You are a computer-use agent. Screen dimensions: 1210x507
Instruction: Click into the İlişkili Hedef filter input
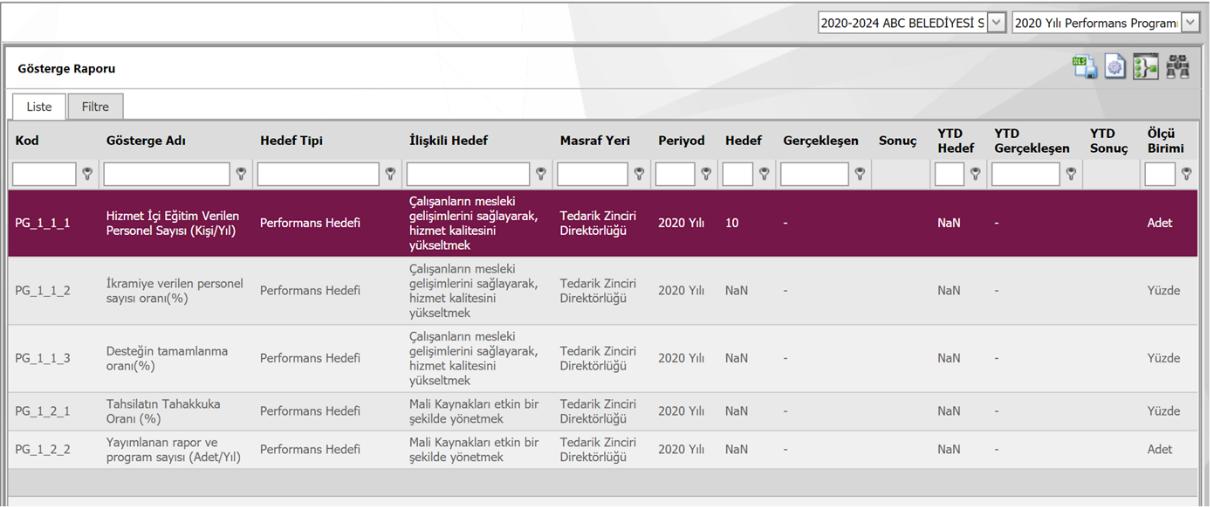pos(468,175)
